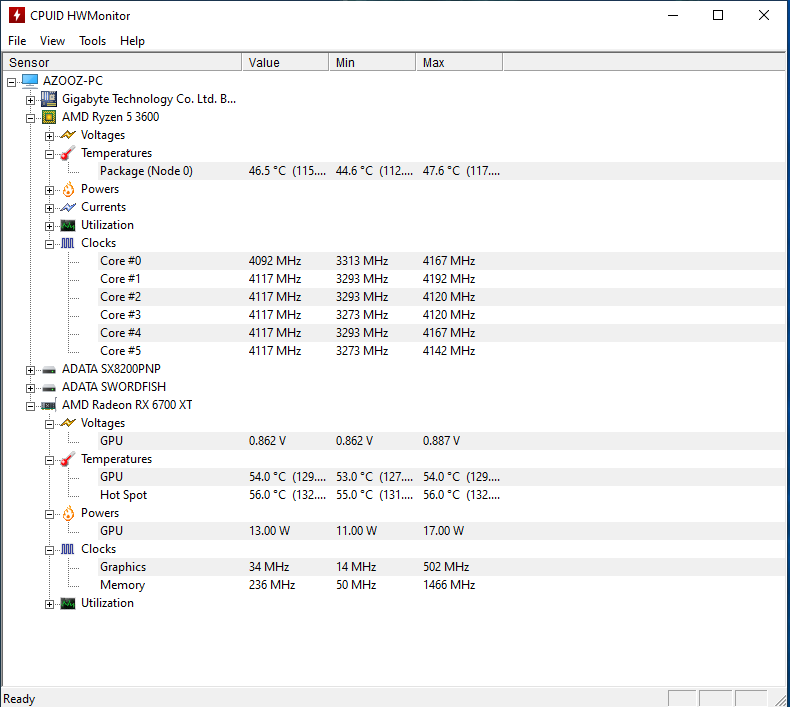Image resolution: width=790 pixels, height=707 pixels.
Task: Collapse Ryzen Temperatures section
Action: (x=49, y=154)
